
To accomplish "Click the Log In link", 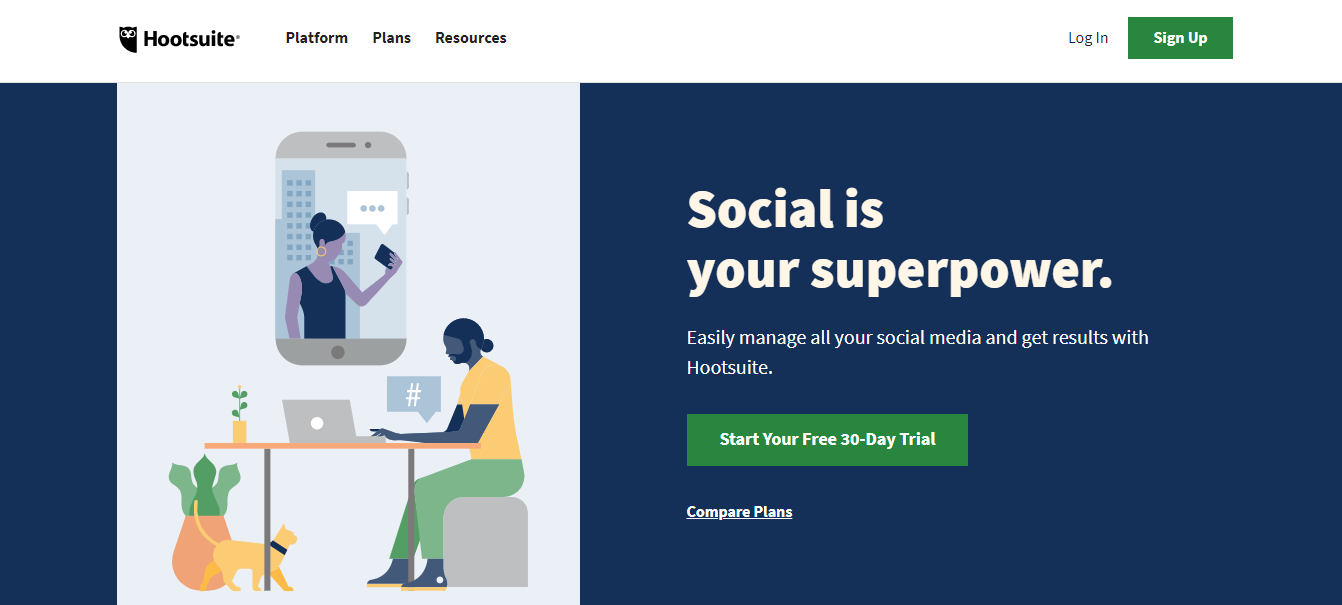I will click(x=1087, y=38).
